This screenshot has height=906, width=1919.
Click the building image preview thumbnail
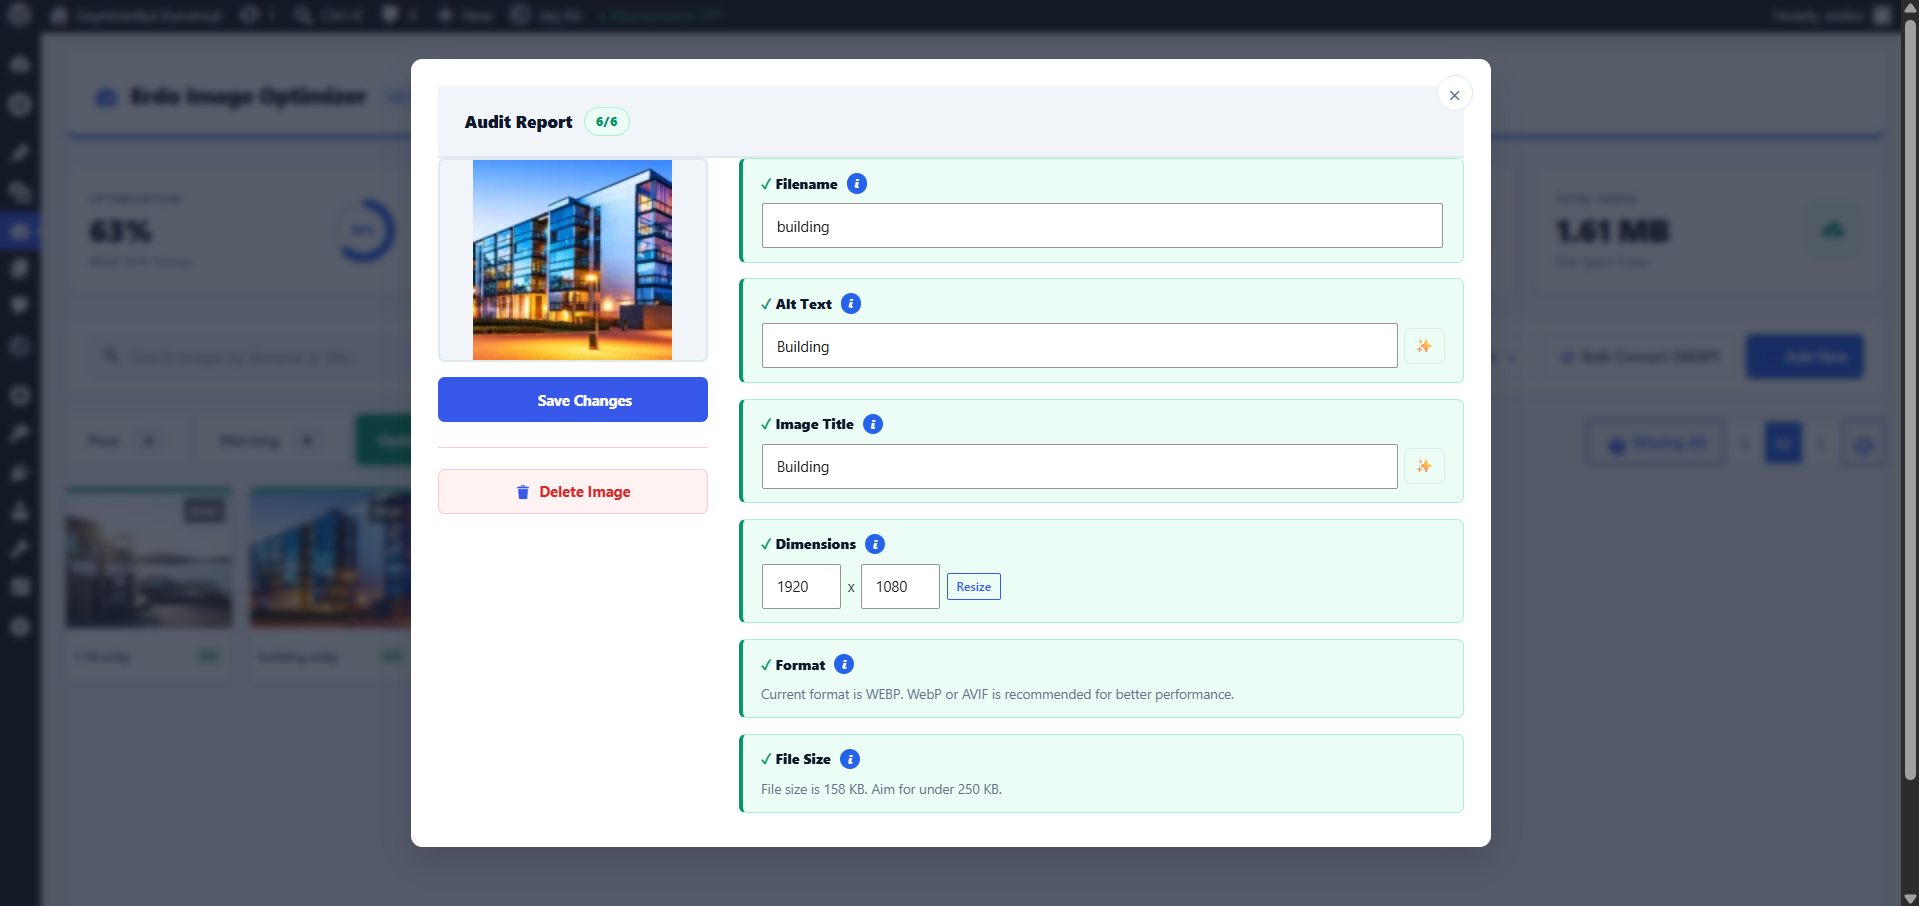(x=573, y=260)
